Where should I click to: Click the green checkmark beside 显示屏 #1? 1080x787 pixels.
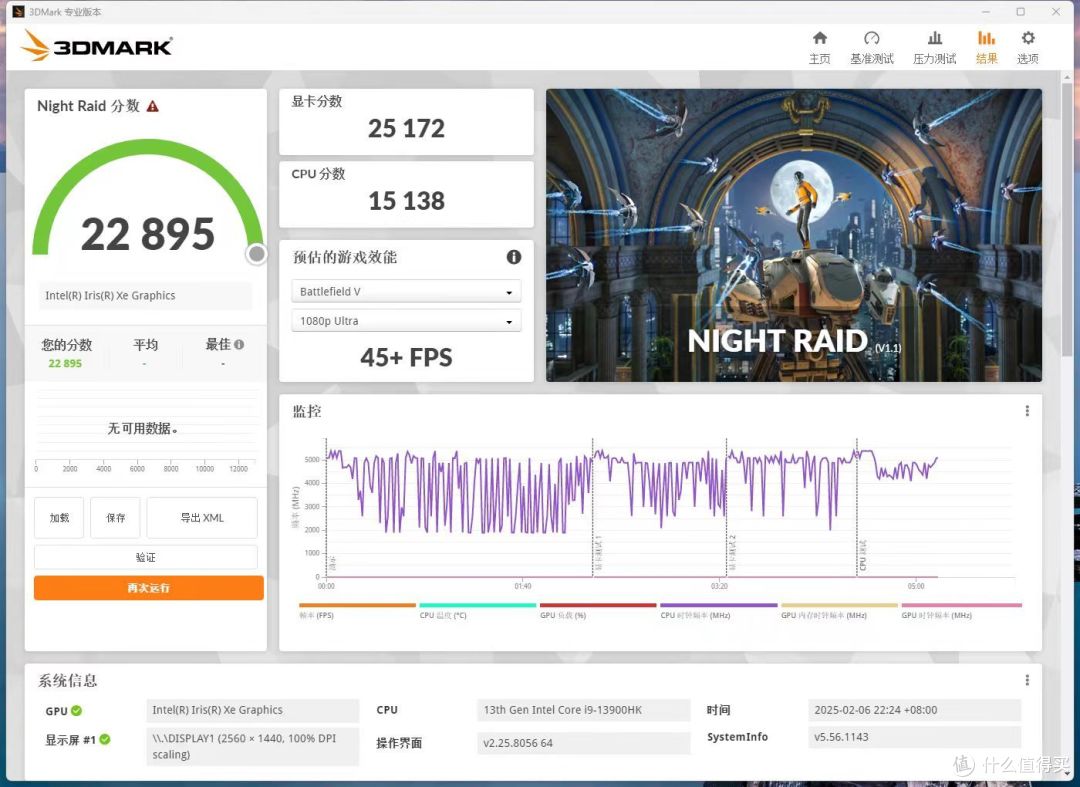(105, 739)
